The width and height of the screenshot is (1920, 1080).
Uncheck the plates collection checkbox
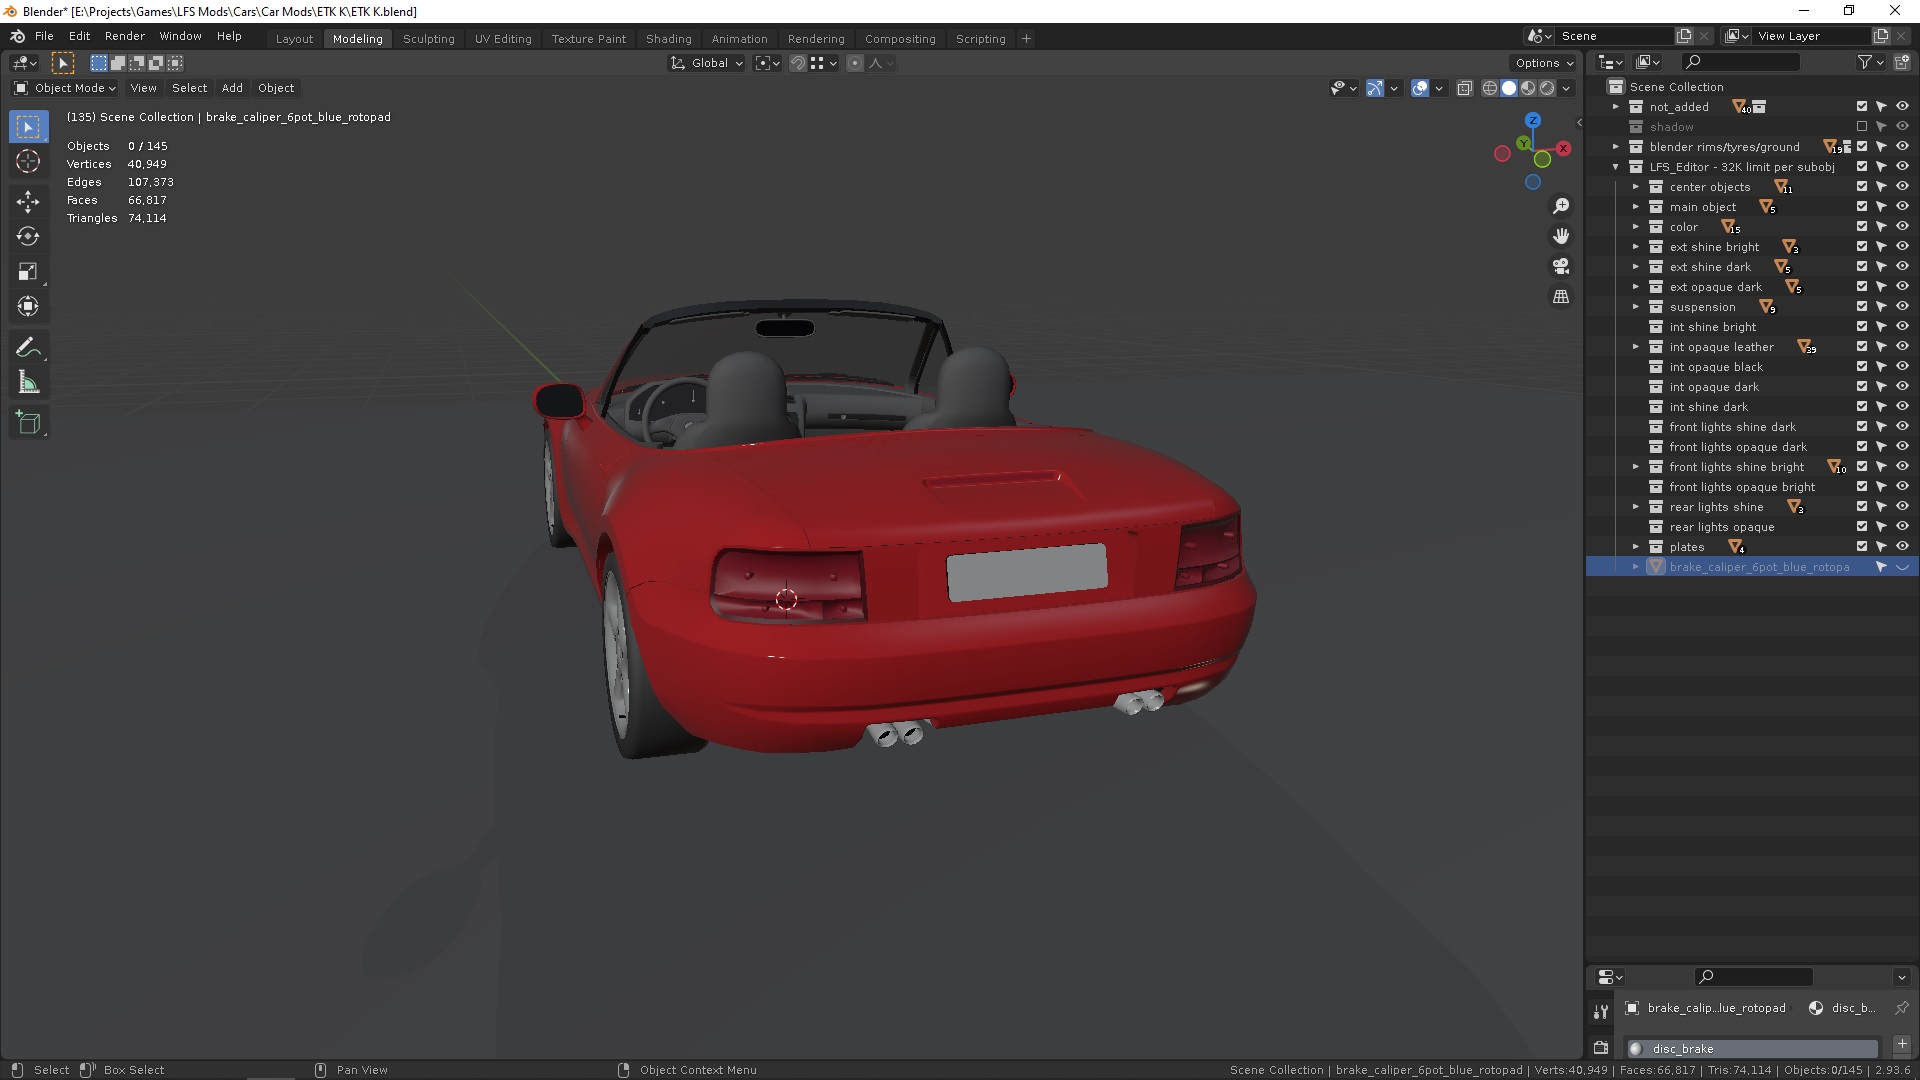pos(1861,547)
